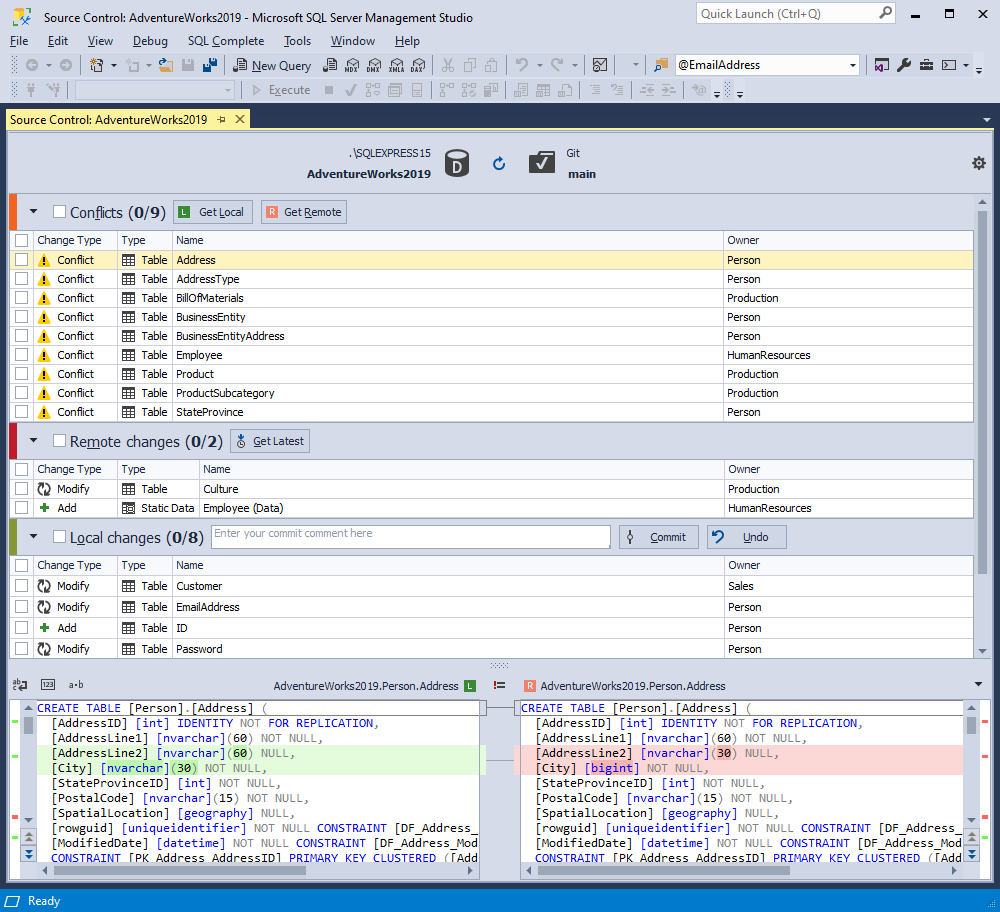The height and width of the screenshot is (912, 1000).
Task: Click the Database Engine Query icon
Action: point(330,65)
